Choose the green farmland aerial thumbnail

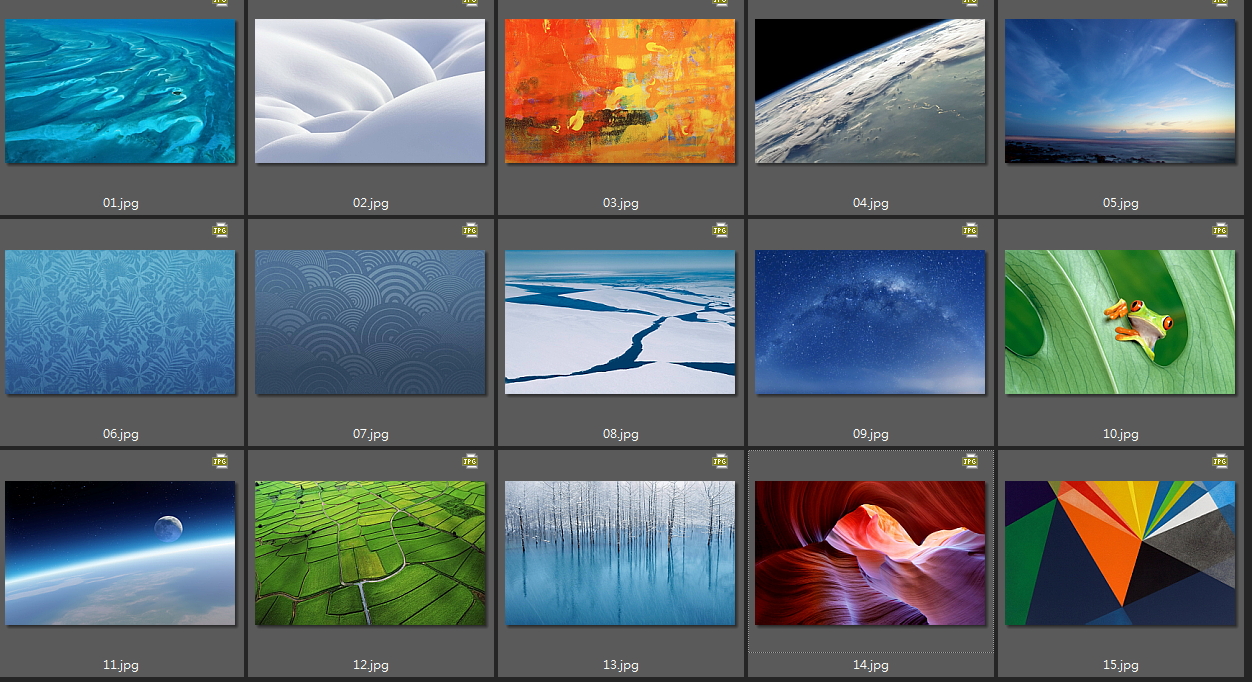coord(370,553)
